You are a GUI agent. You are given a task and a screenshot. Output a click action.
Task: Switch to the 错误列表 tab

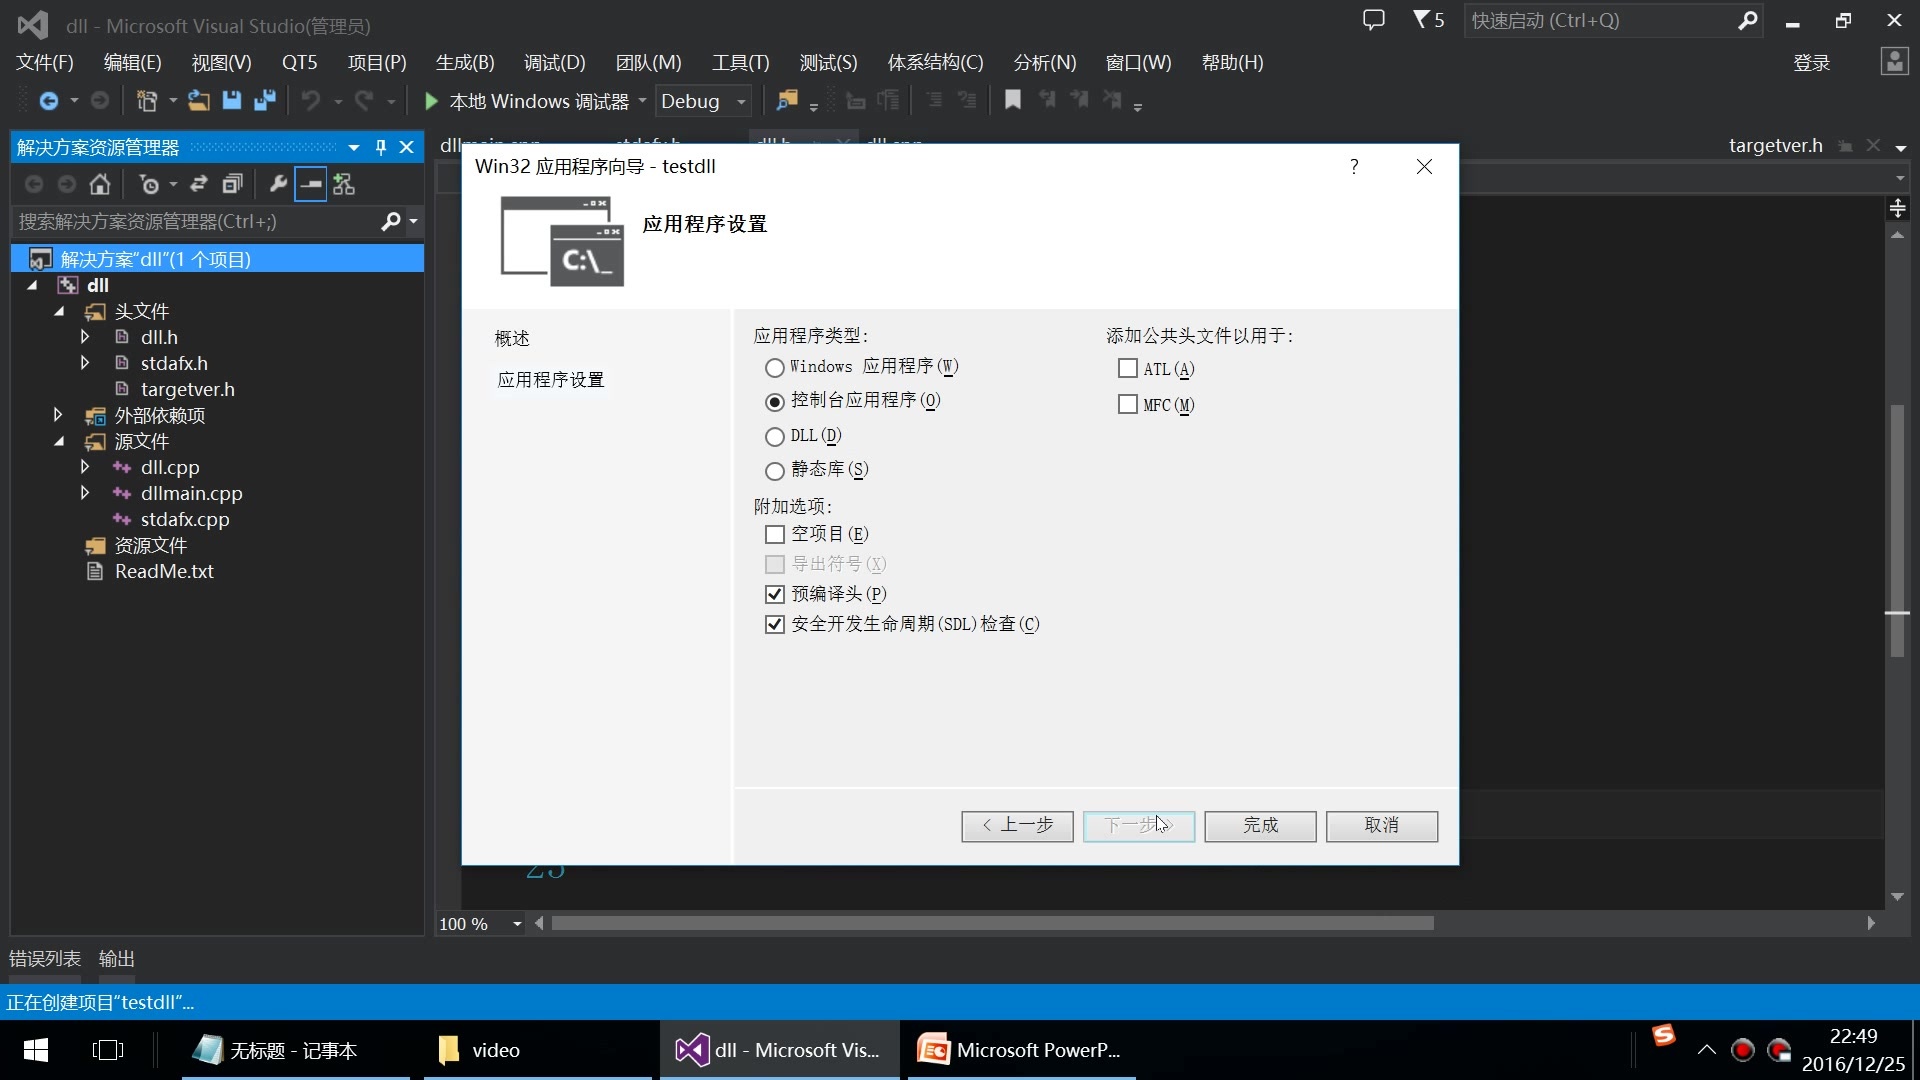click(45, 959)
